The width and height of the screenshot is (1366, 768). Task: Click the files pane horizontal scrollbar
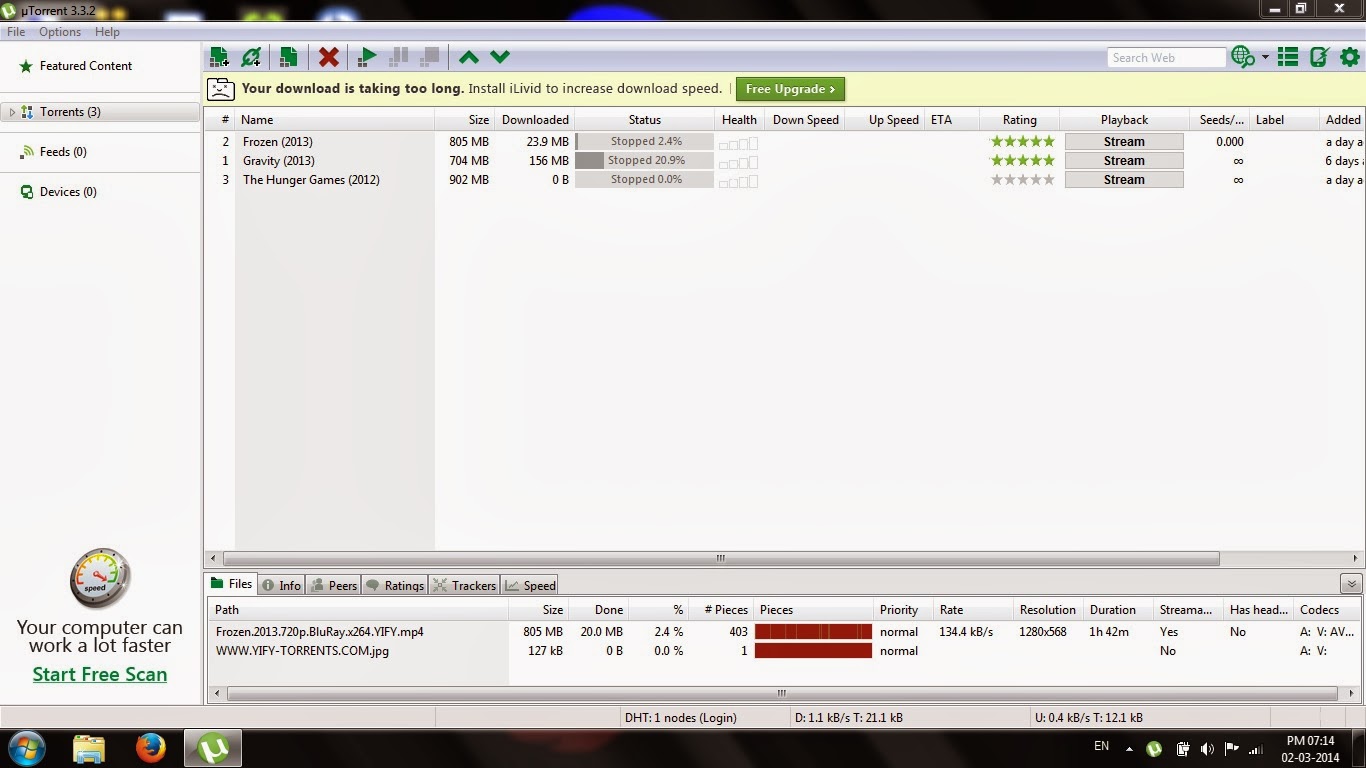tap(782, 693)
